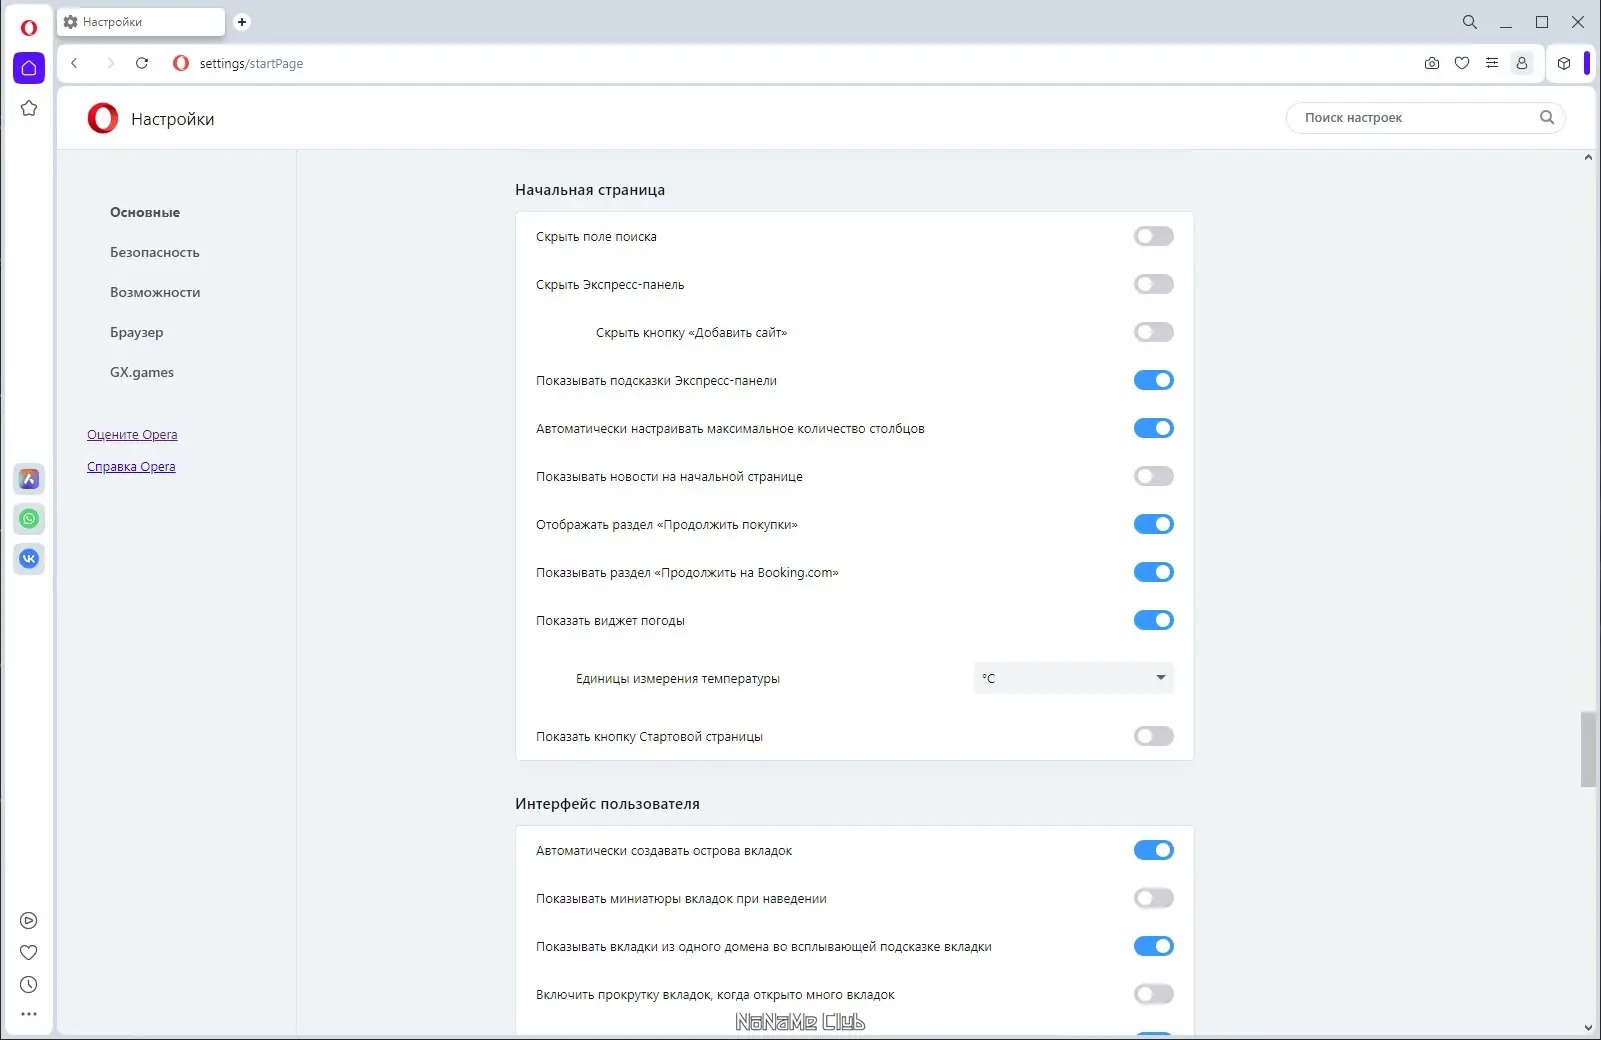
Task: Disable "Показать виджет погоды" toggle
Action: (1153, 621)
